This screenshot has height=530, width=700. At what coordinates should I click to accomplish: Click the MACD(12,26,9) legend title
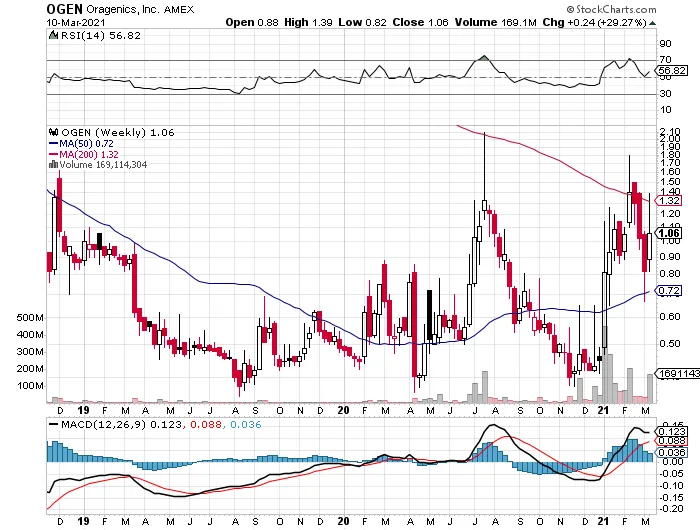coord(104,424)
